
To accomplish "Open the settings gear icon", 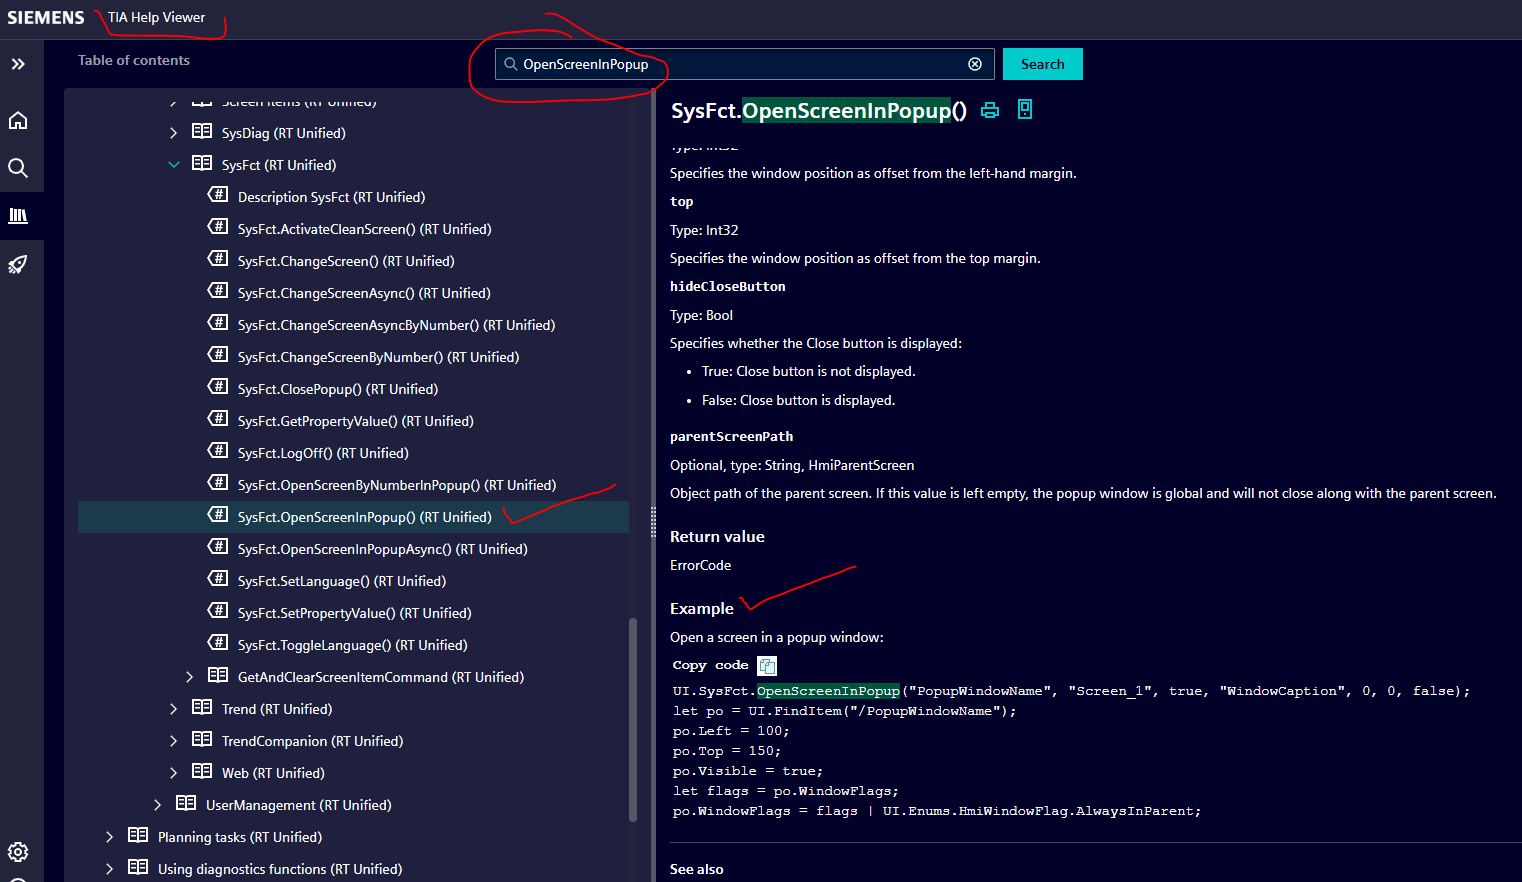I will point(18,852).
